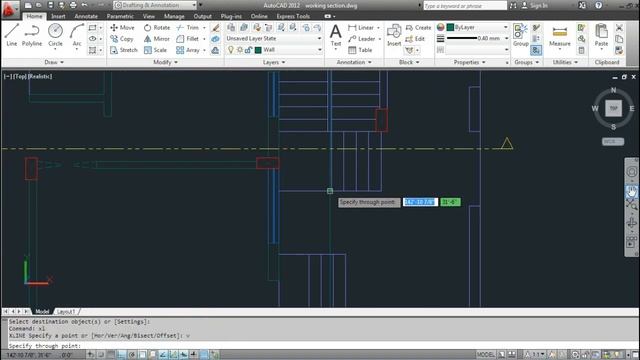
Task: Switch to the Layout1 tab
Action: click(66, 311)
